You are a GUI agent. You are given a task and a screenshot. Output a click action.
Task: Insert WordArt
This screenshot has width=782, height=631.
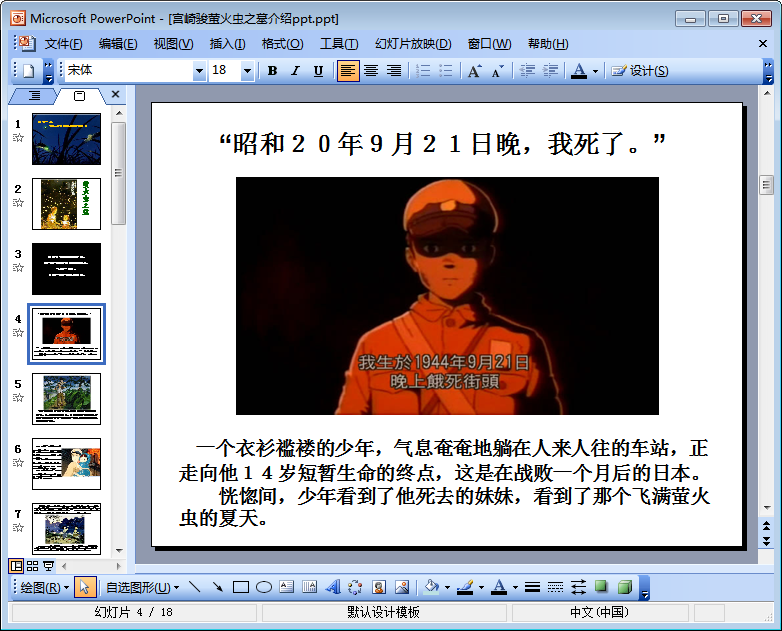coord(333,587)
